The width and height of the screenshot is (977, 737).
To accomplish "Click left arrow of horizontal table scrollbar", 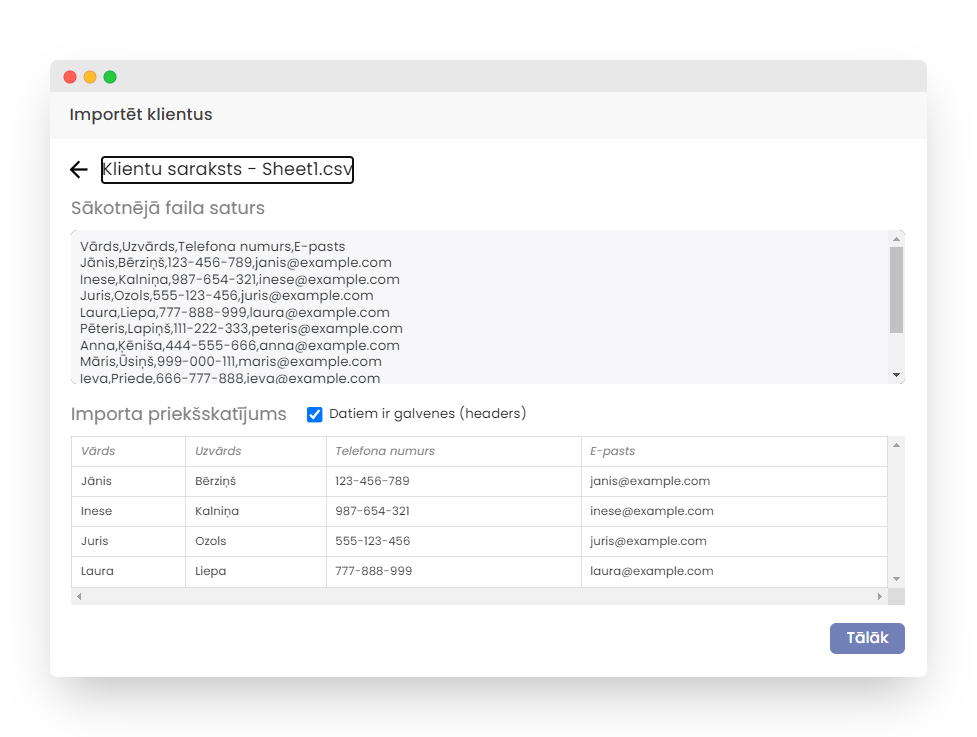I will [x=80, y=596].
